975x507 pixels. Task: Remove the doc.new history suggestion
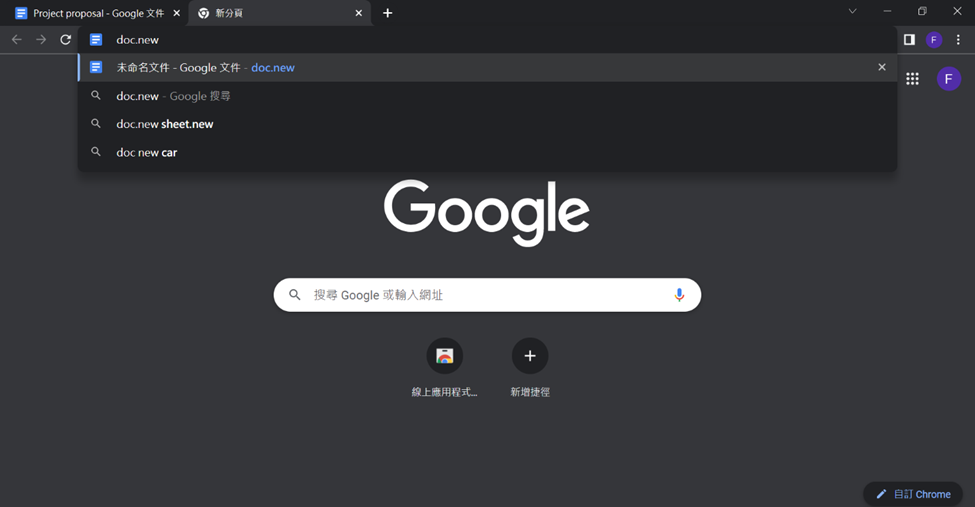(882, 67)
